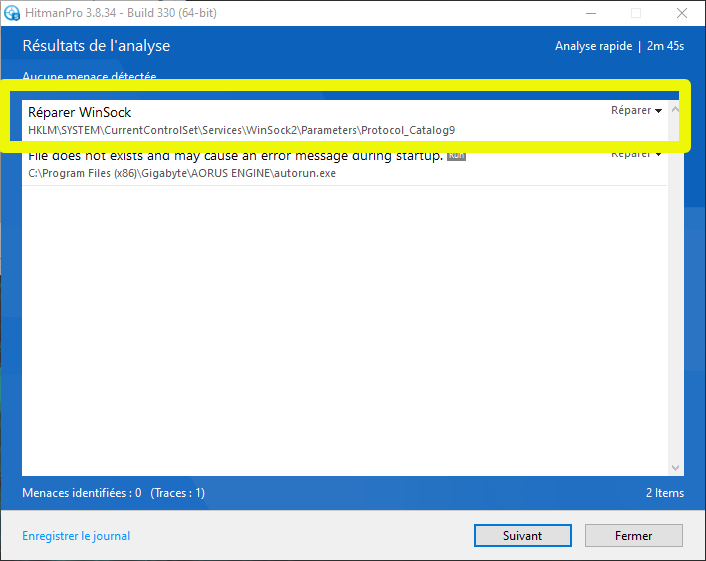
Task: Click the Menaces identifiées : 0 status text
Action: point(82,493)
